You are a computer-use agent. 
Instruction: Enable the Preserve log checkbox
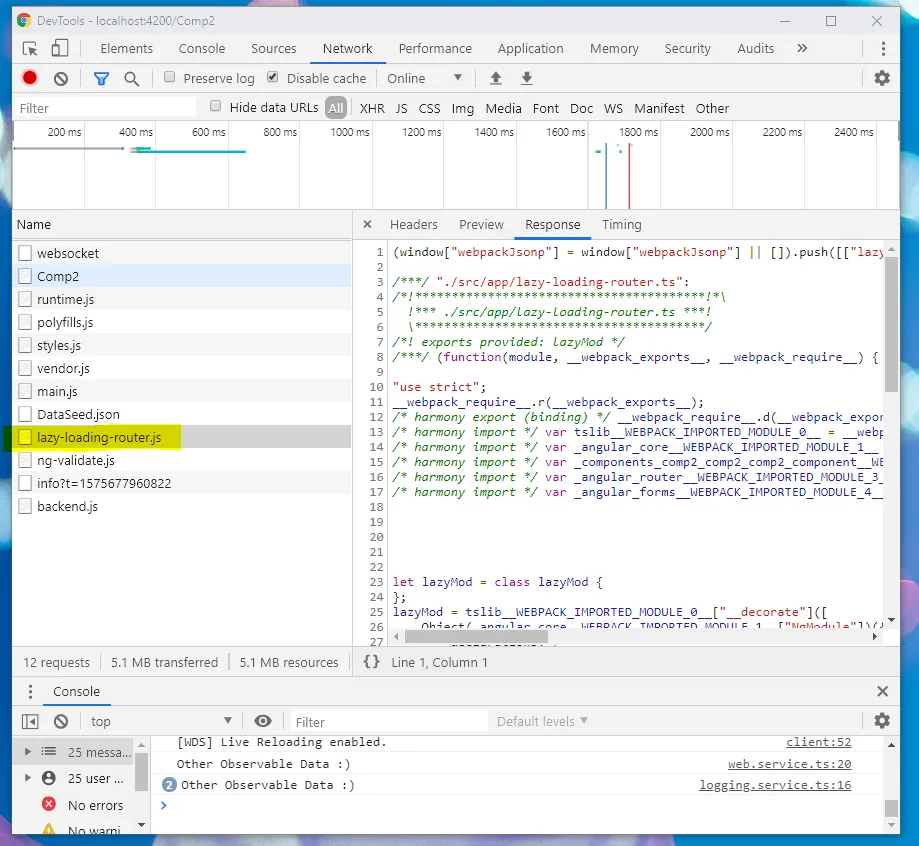point(170,78)
